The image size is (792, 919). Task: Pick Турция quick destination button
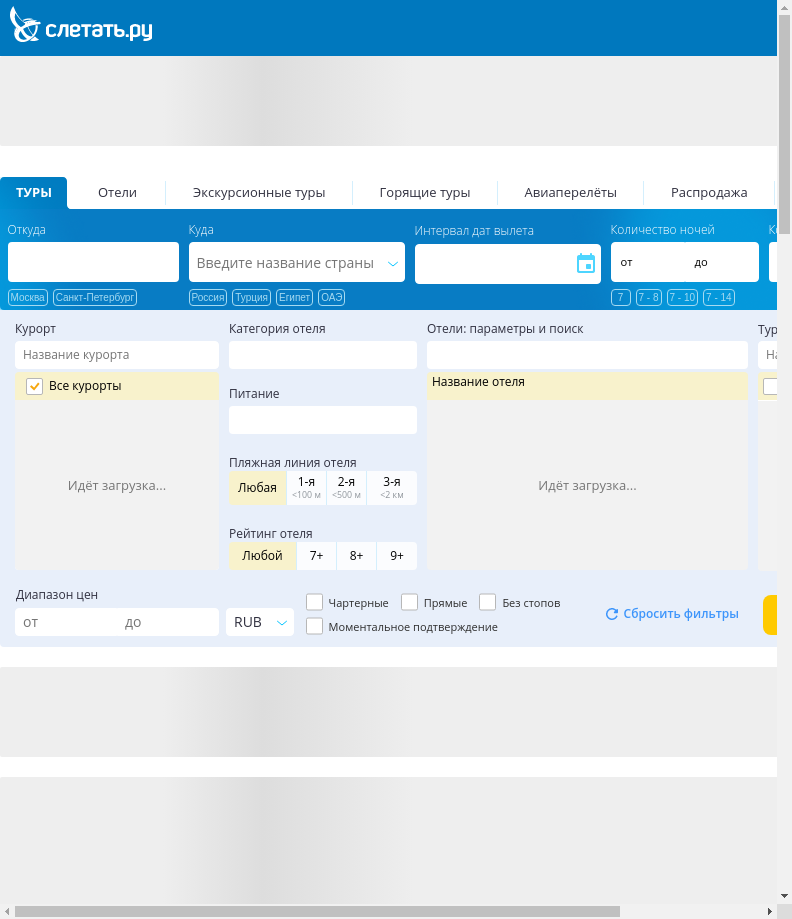point(251,297)
